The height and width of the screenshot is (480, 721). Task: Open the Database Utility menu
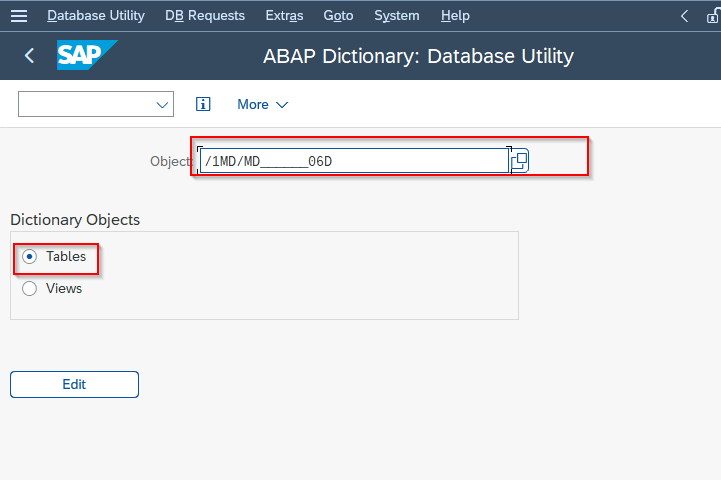pyautogui.click(x=96, y=16)
